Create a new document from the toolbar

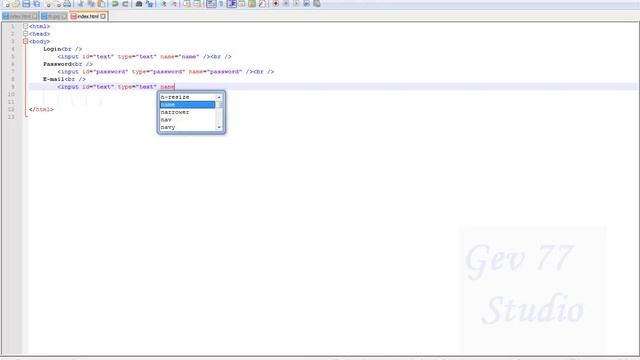(6, 4)
